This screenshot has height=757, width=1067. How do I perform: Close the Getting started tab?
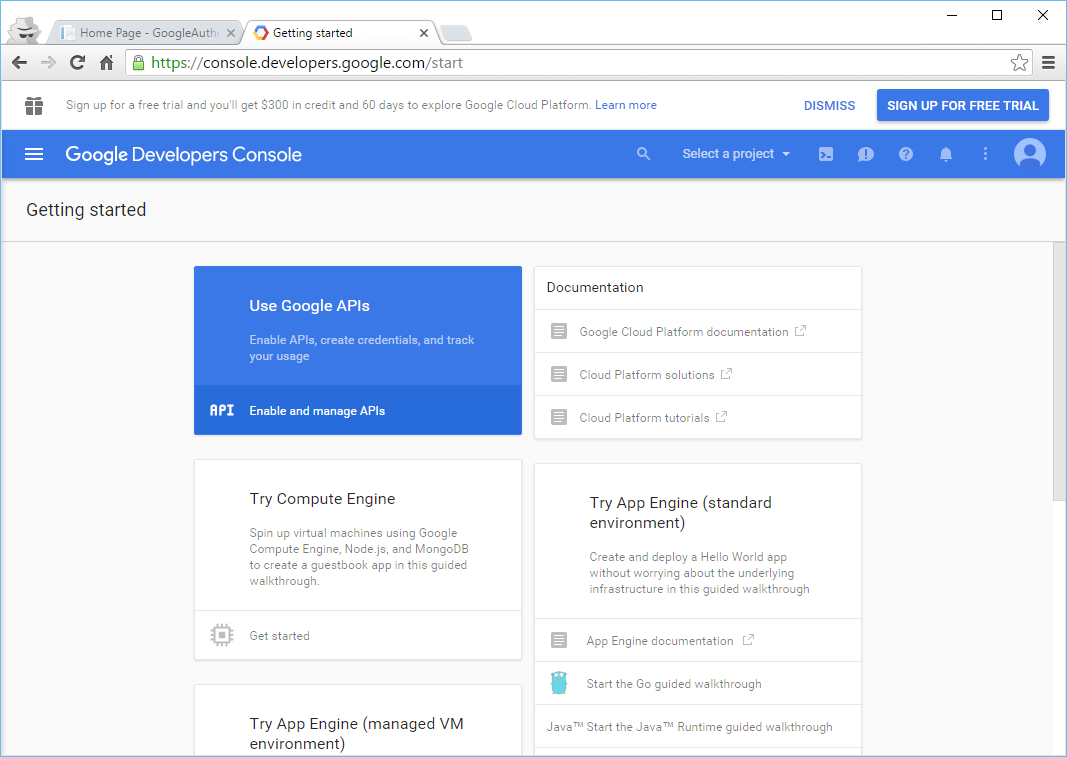pyautogui.click(x=423, y=33)
